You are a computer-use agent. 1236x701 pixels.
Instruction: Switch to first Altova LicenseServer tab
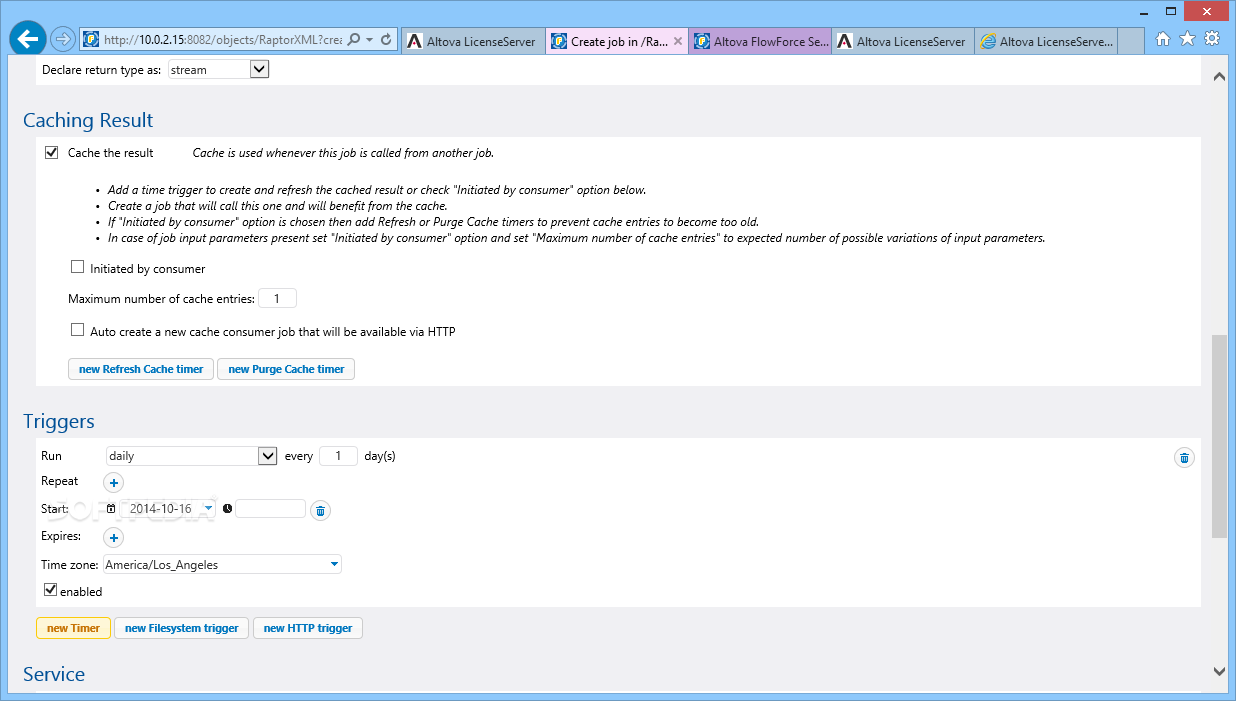(x=472, y=41)
